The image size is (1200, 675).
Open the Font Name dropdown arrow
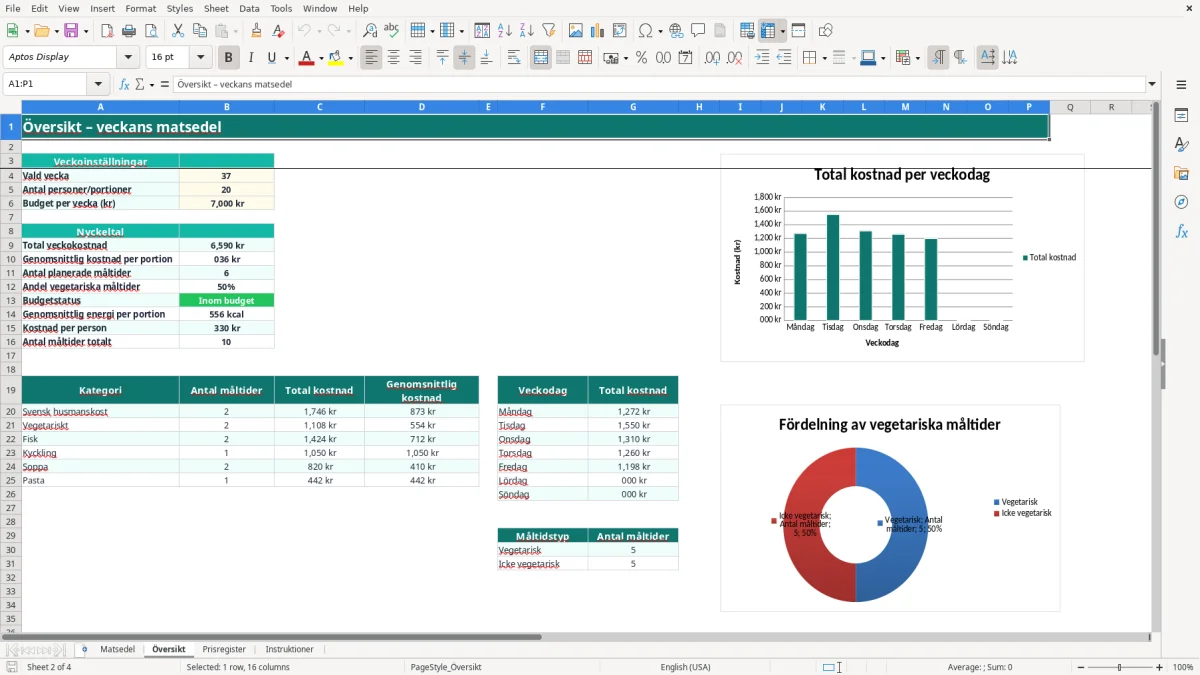point(128,58)
